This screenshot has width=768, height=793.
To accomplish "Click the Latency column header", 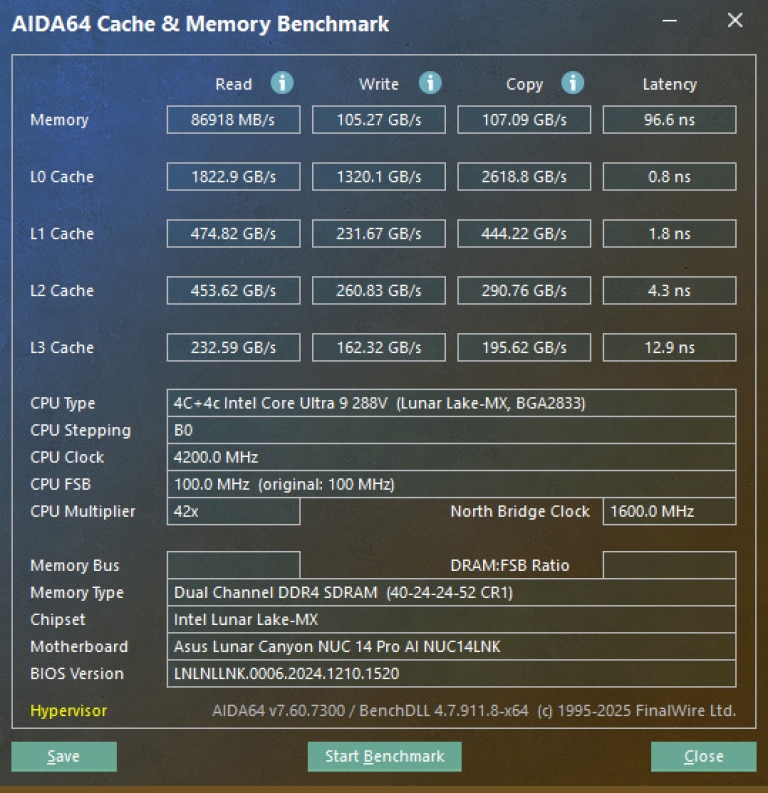I will point(669,84).
